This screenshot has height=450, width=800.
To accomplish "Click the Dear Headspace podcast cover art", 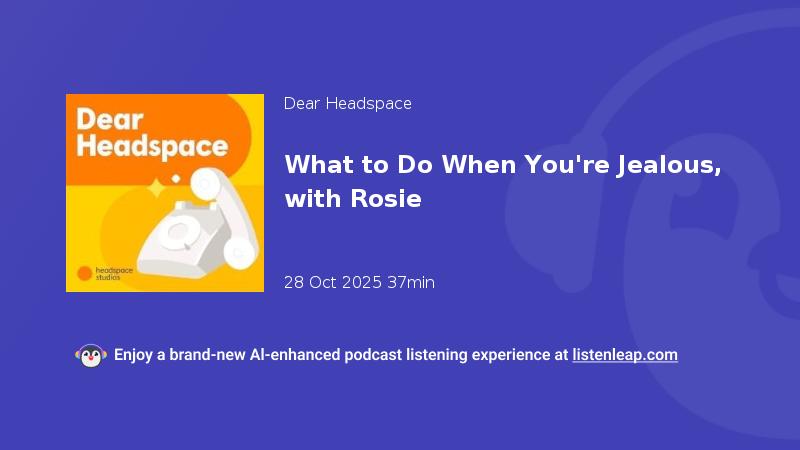I will 165,193.
